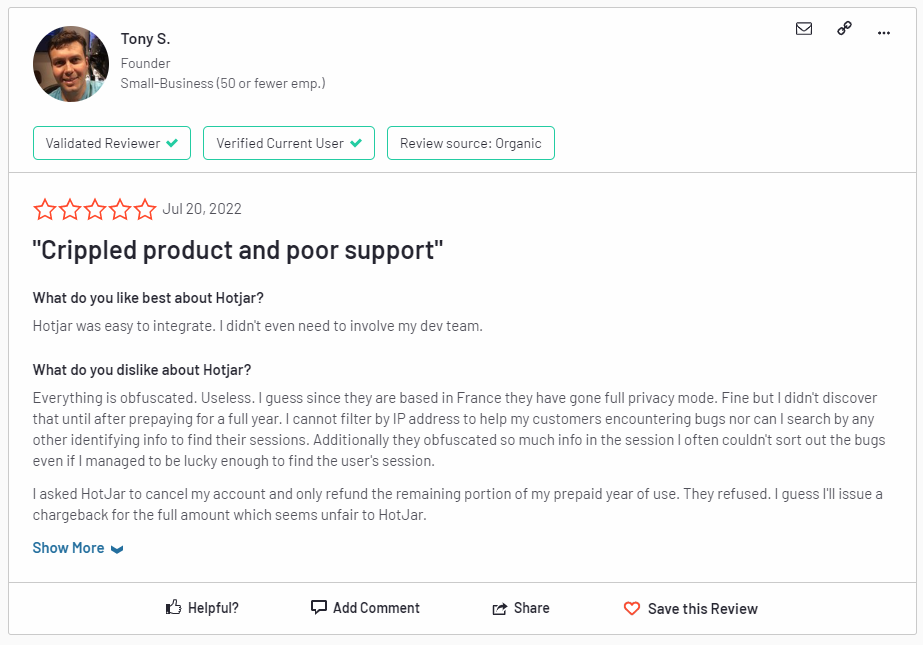923x645 pixels.
Task: Select the fifth rating star
Action: pyautogui.click(x=145, y=209)
